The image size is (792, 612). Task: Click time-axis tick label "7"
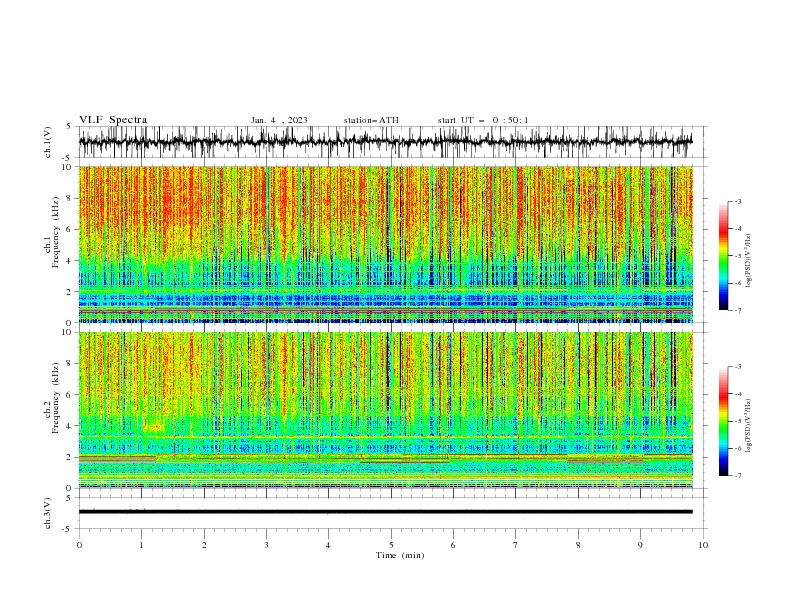tap(516, 545)
